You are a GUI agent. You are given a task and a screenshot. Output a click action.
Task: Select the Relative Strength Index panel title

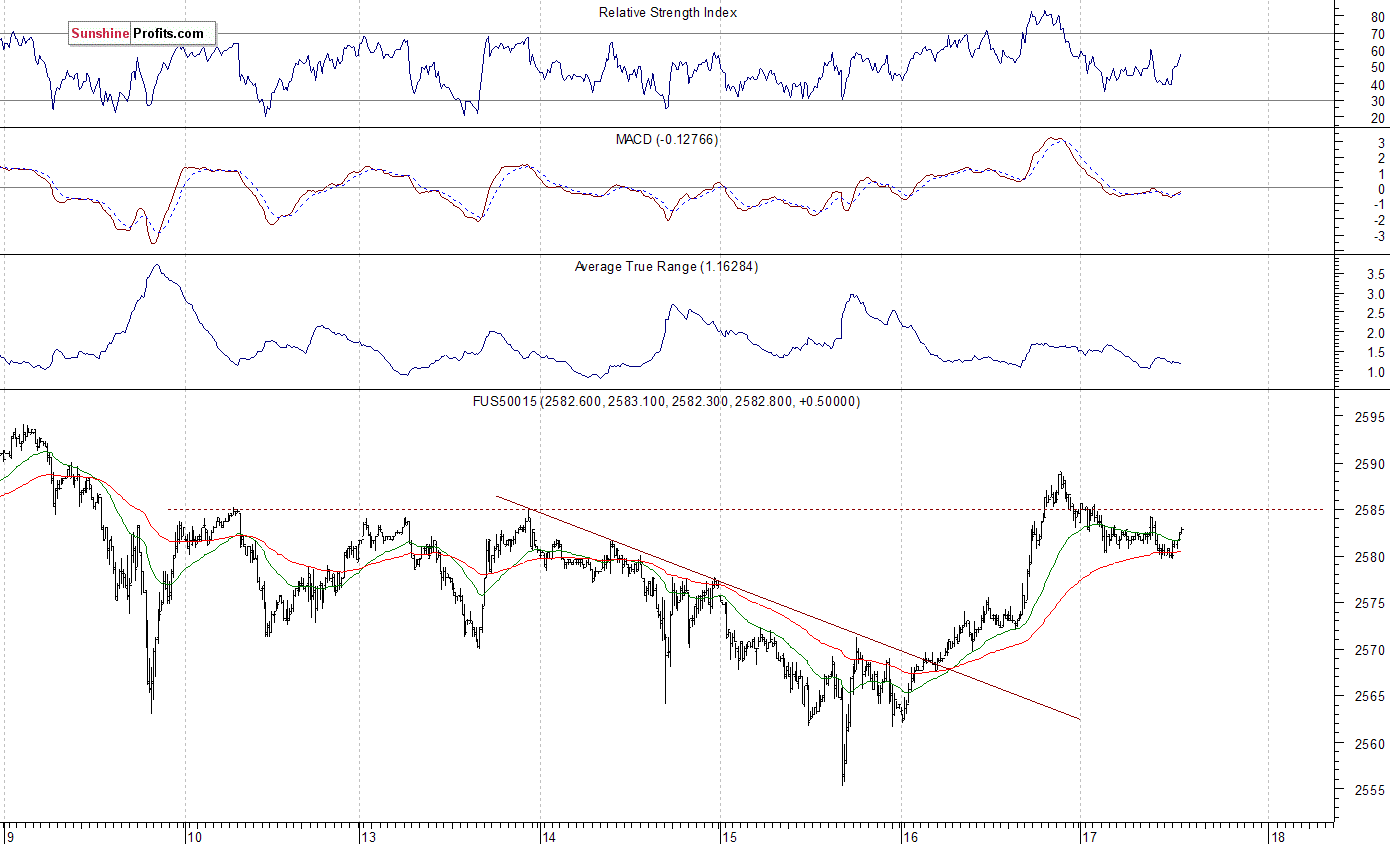[668, 13]
